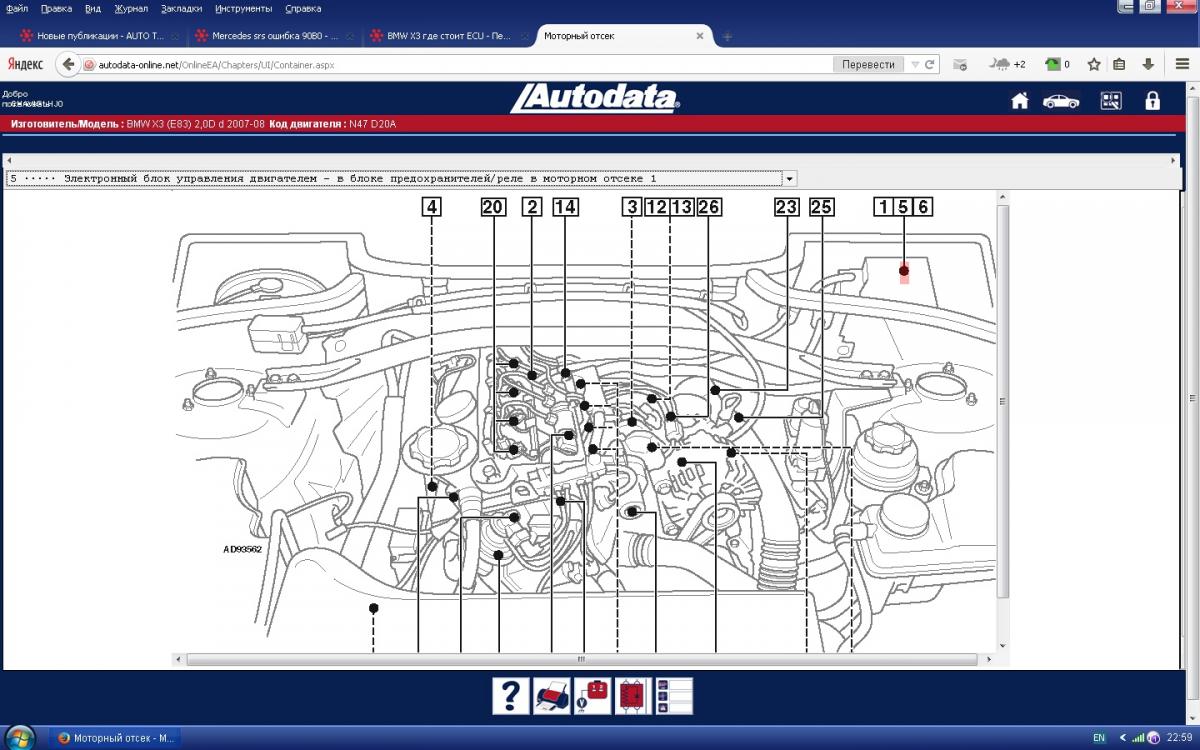The image size is (1200, 750).
Task: Click component label 12 on diagram
Action: pos(656,207)
